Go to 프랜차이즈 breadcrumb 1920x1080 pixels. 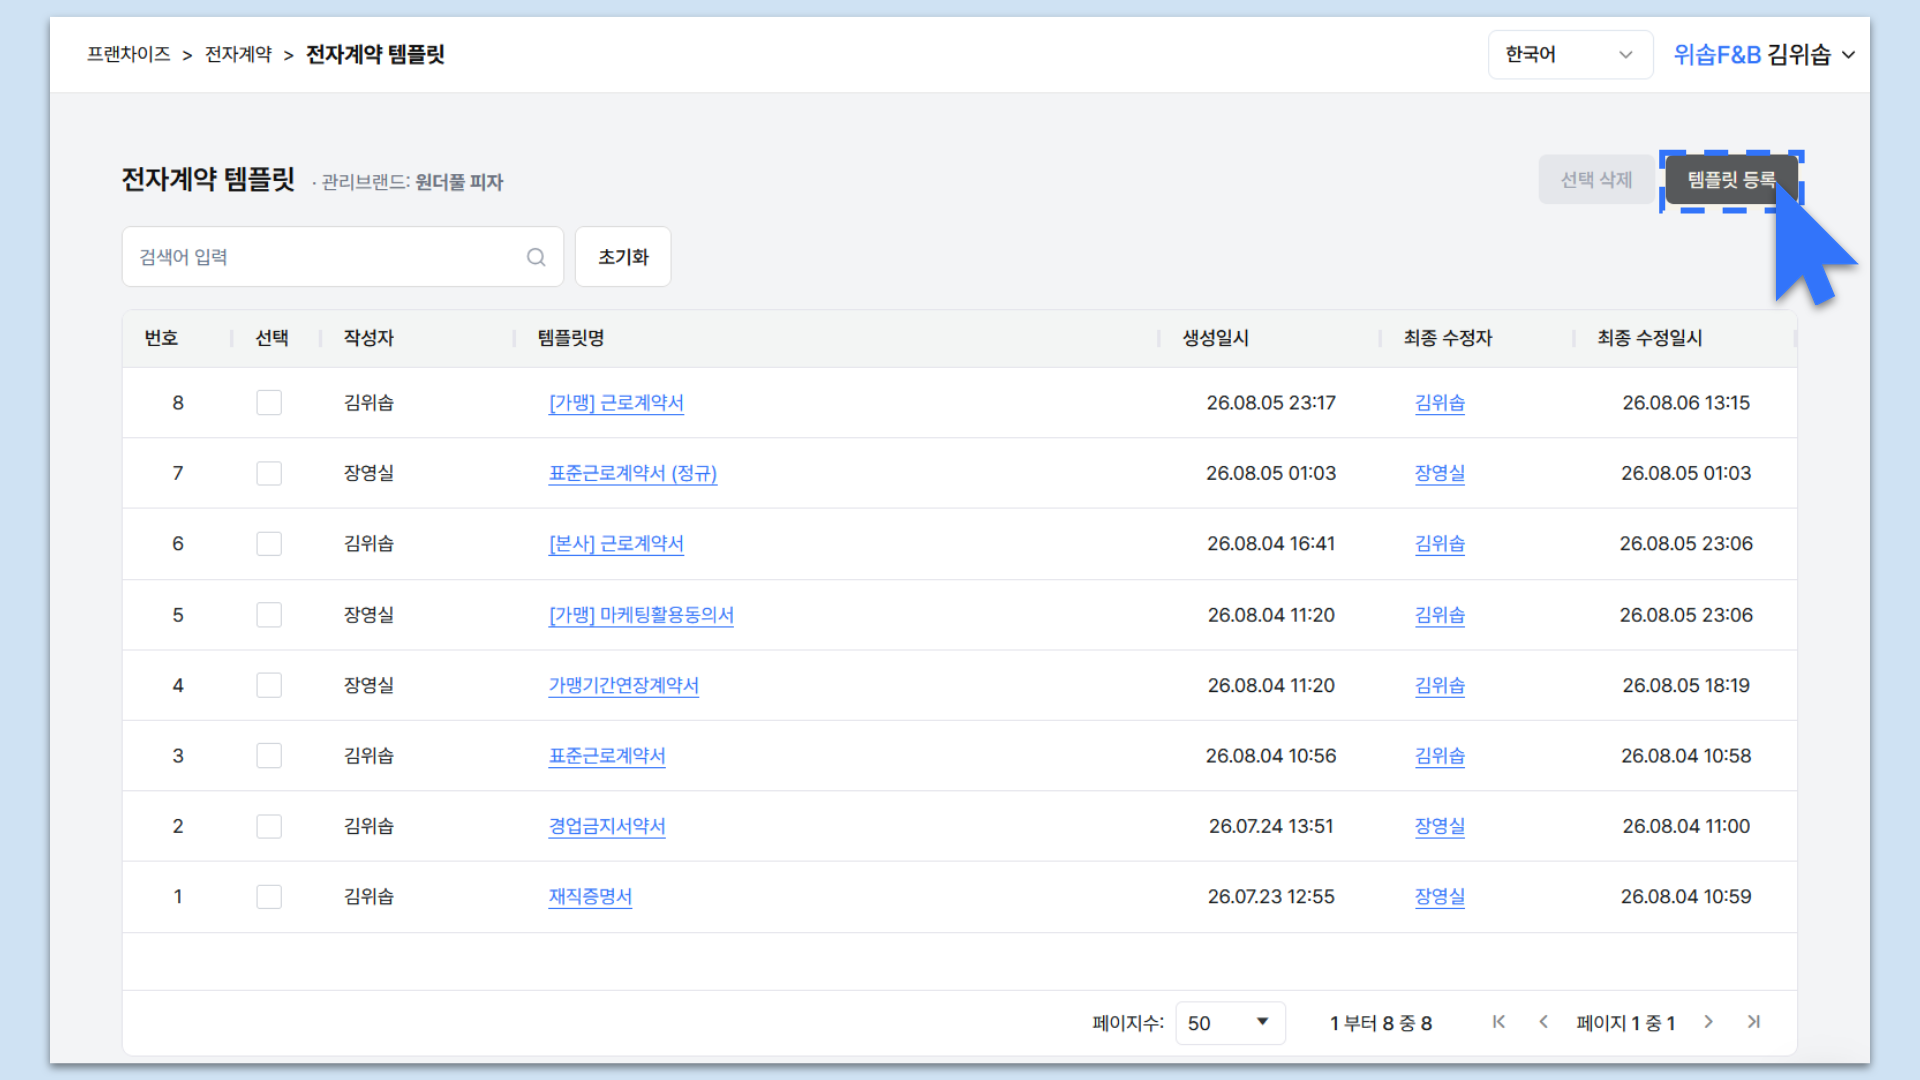pyautogui.click(x=128, y=54)
